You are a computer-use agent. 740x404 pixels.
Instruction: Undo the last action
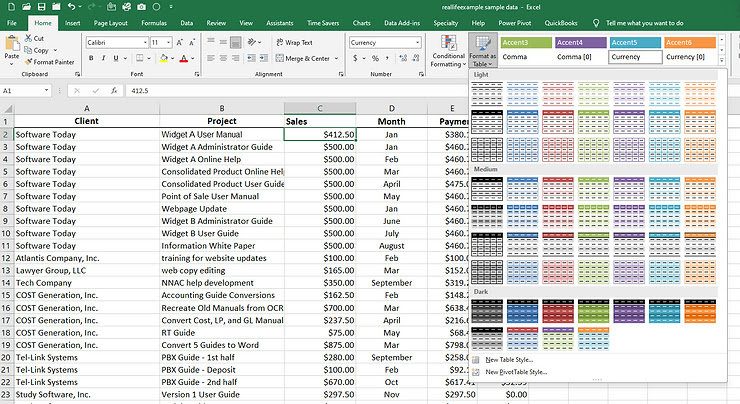click(71, 7)
